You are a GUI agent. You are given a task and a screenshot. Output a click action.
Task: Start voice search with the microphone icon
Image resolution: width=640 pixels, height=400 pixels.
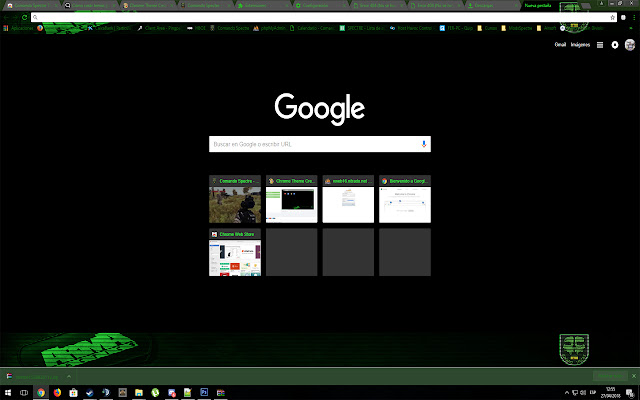click(424, 144)
